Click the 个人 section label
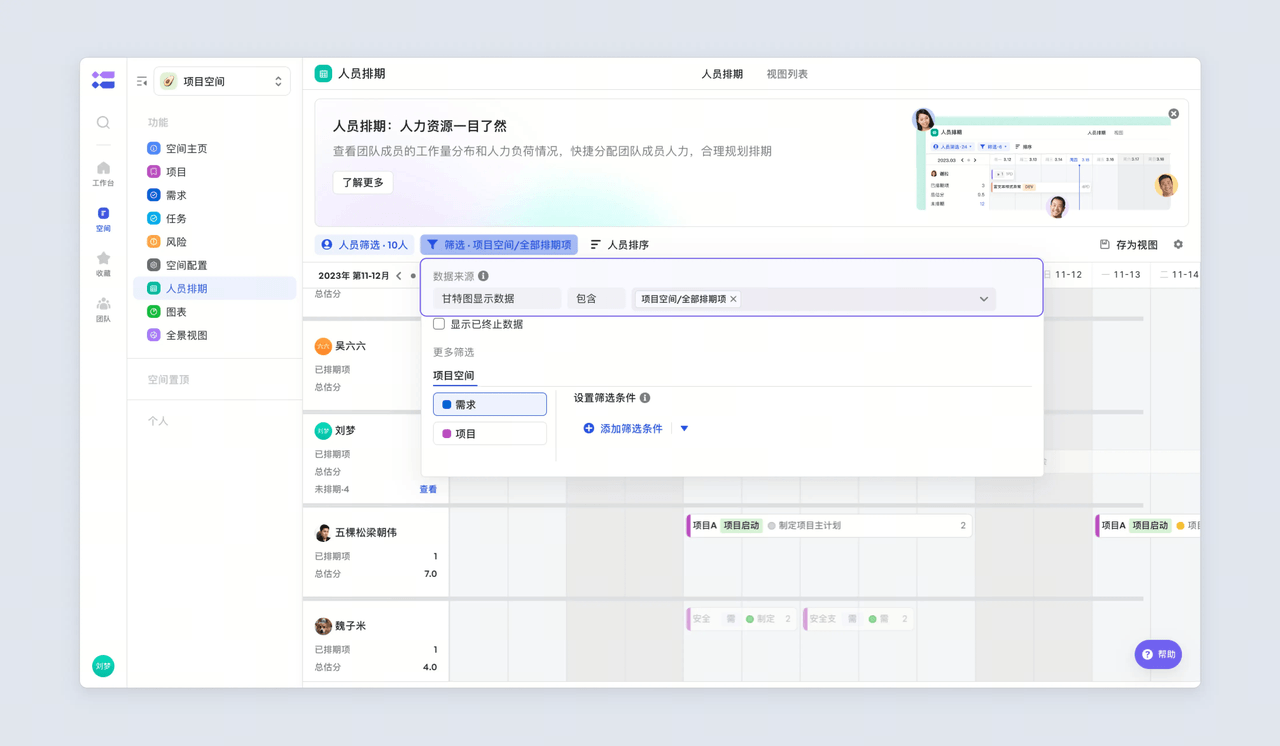Image resolution: width=1280 pixels, height=746 pixels. coord(158,422)
